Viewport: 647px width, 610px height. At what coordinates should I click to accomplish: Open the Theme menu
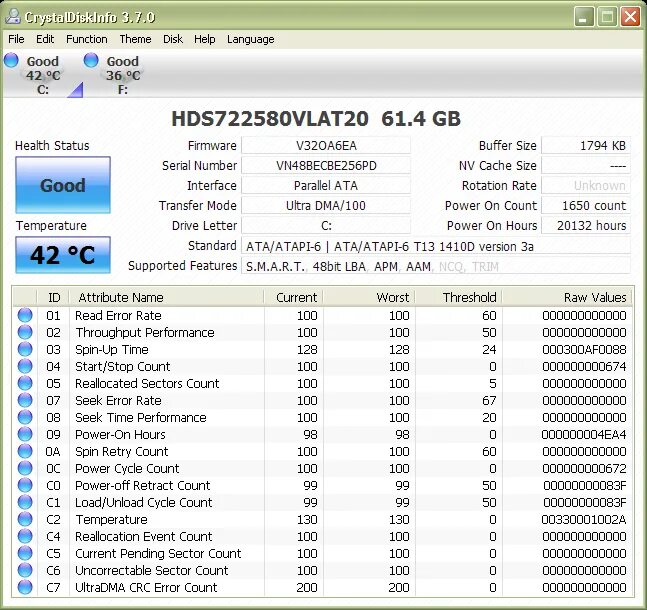point(135,39)
